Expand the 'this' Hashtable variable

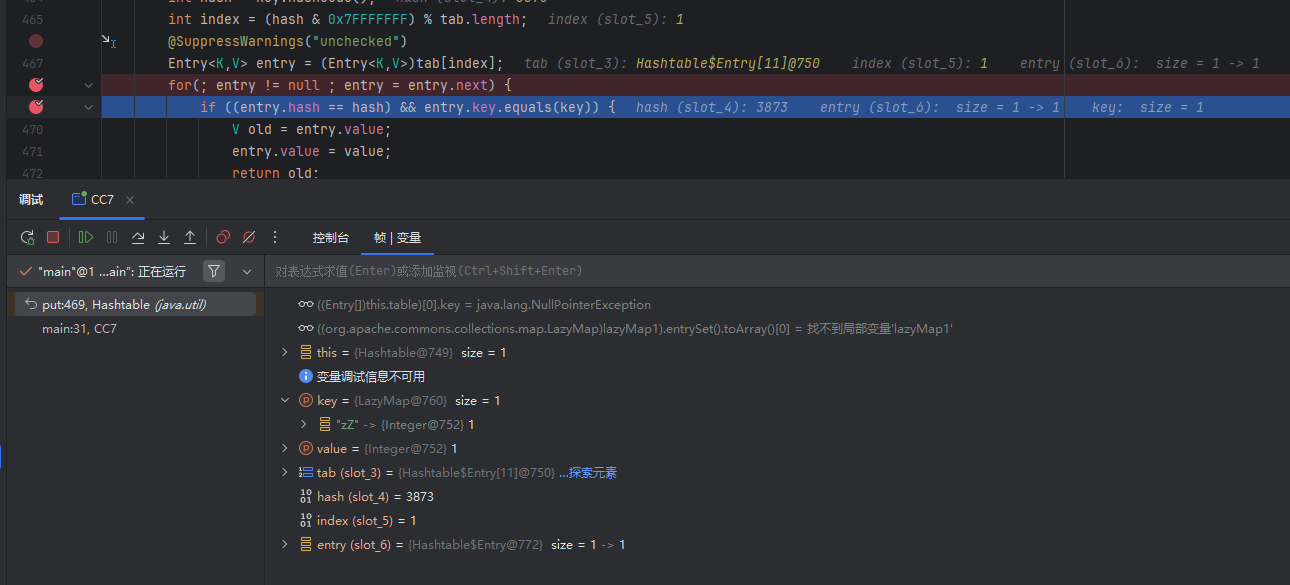284,352
